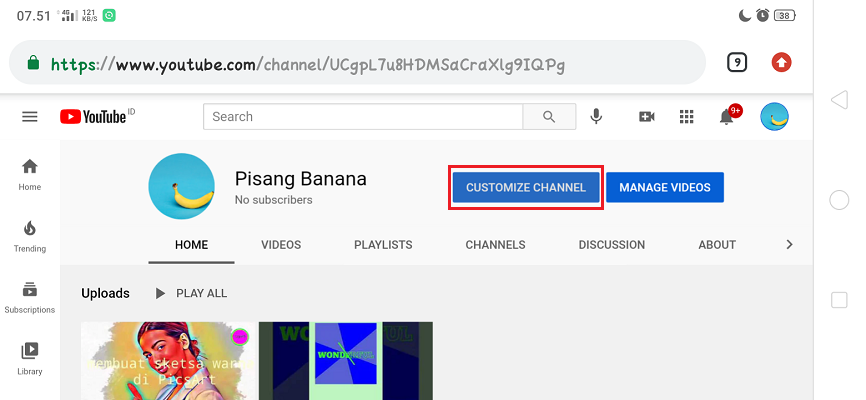This screenshot has width=866, height=400.
Task: Switch to the VIDEOS tab
Action: (x=281, y=245)
